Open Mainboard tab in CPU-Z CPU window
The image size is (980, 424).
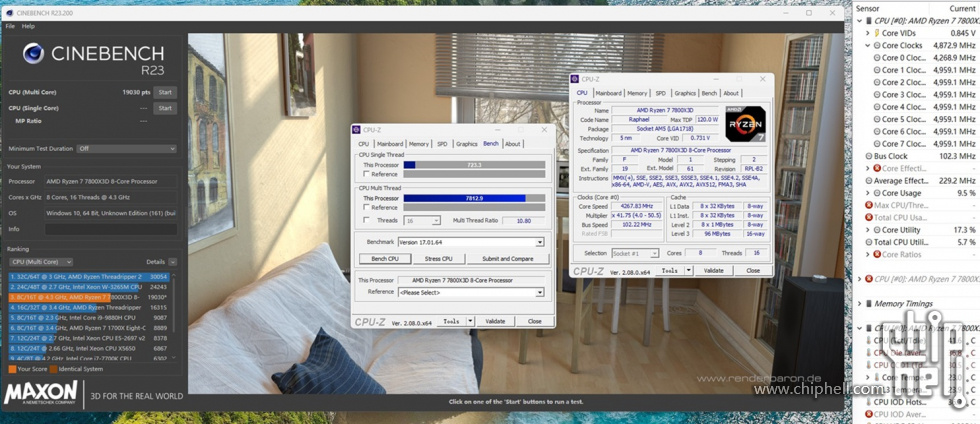[608, 93]
